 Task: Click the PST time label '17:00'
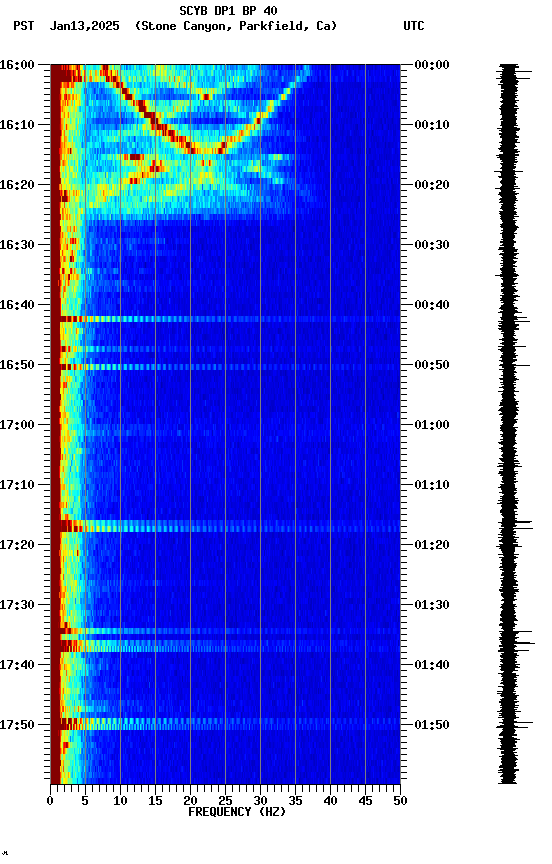point(17,425)
